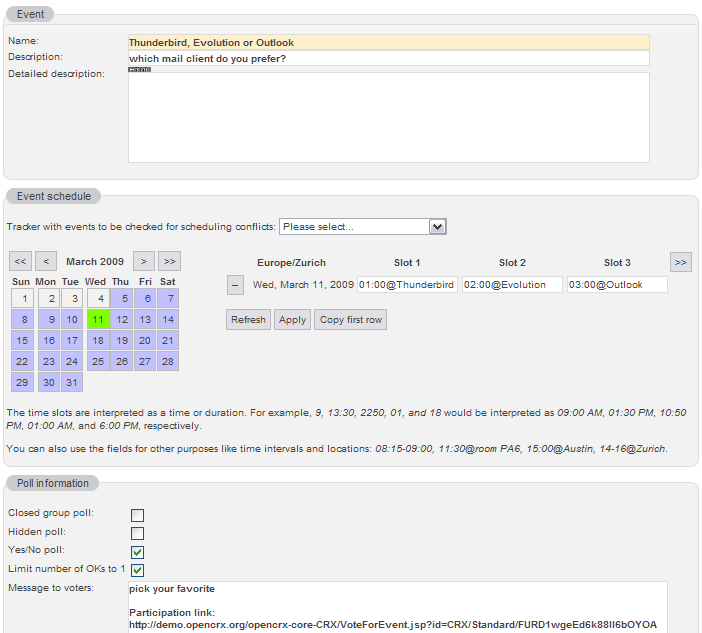
Task: Choose March 20 in calendar
Action: point(145,341)
